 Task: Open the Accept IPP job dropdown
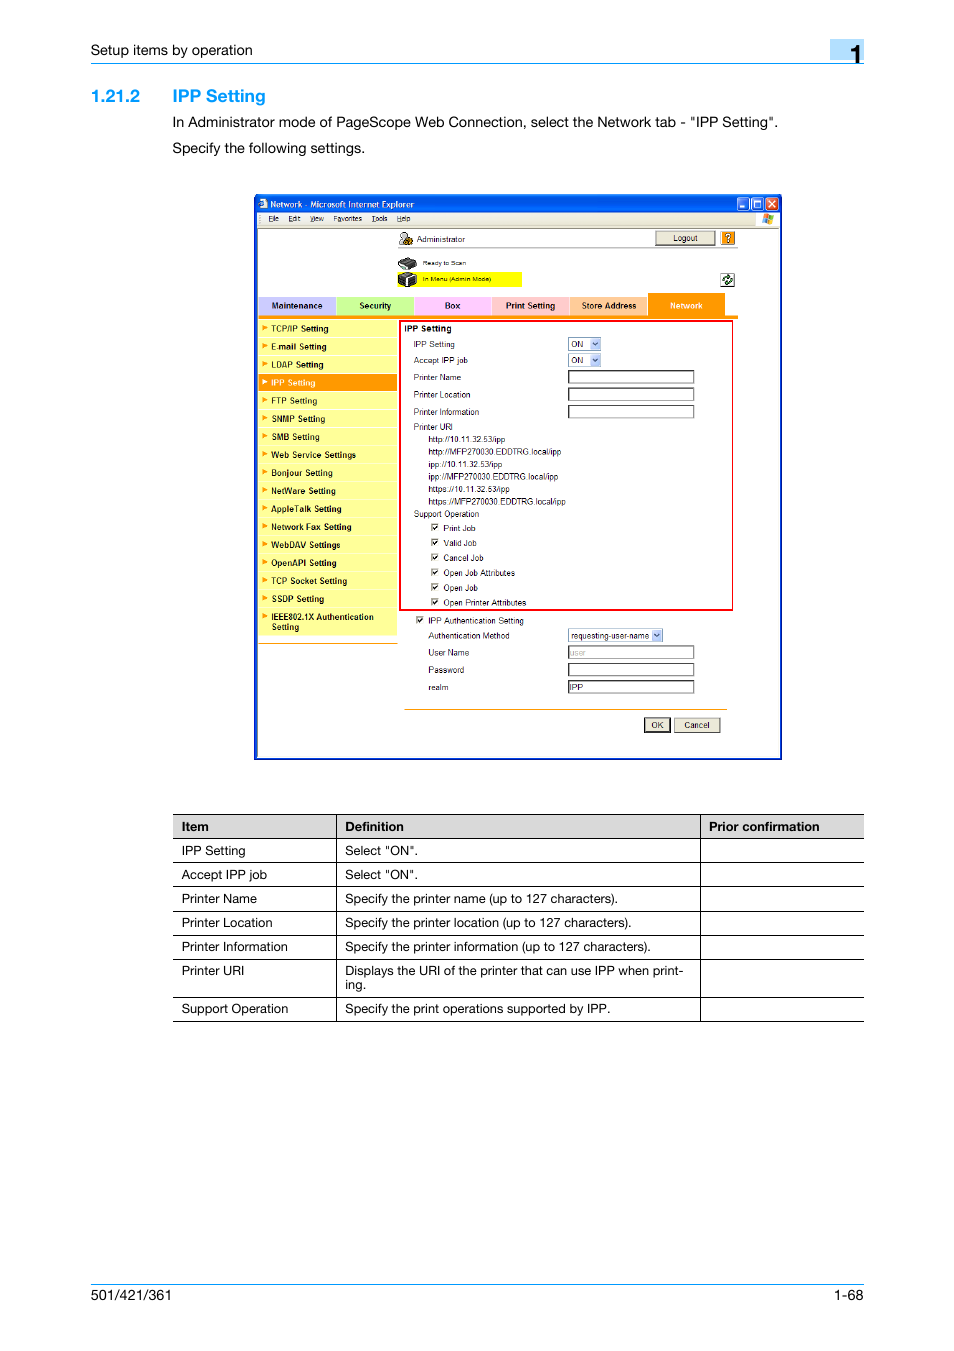[x=585, y=360]
